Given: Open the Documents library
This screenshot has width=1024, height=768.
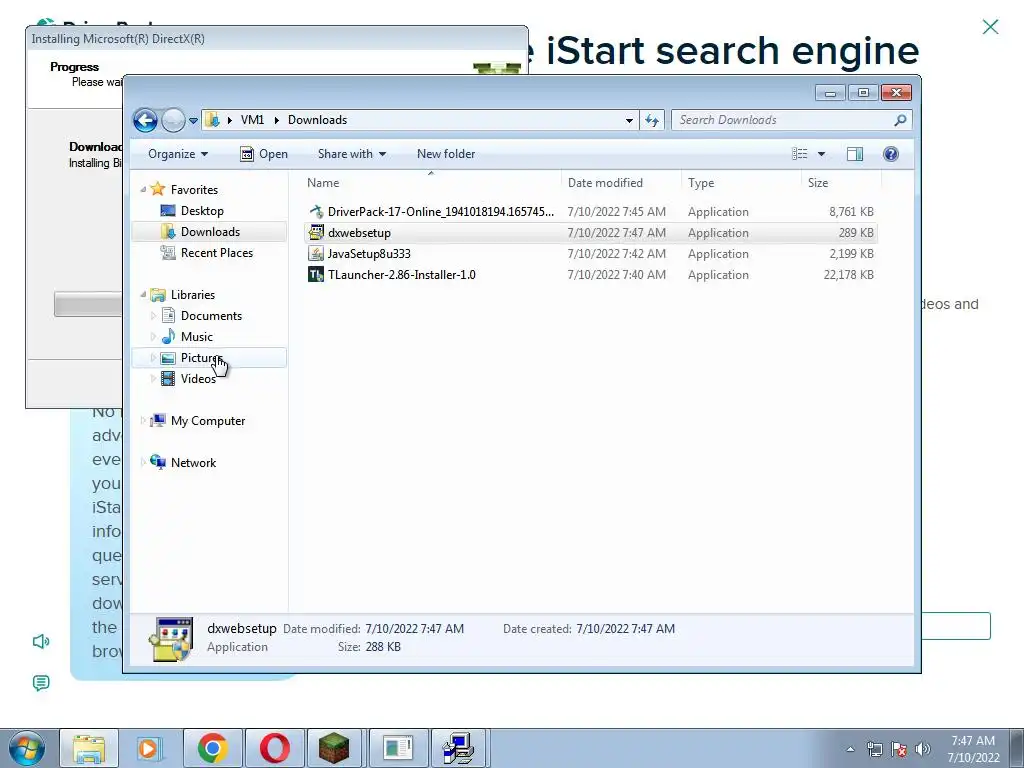Looking at the screenshot, I should pyautogui.click(x=211, y=316).
